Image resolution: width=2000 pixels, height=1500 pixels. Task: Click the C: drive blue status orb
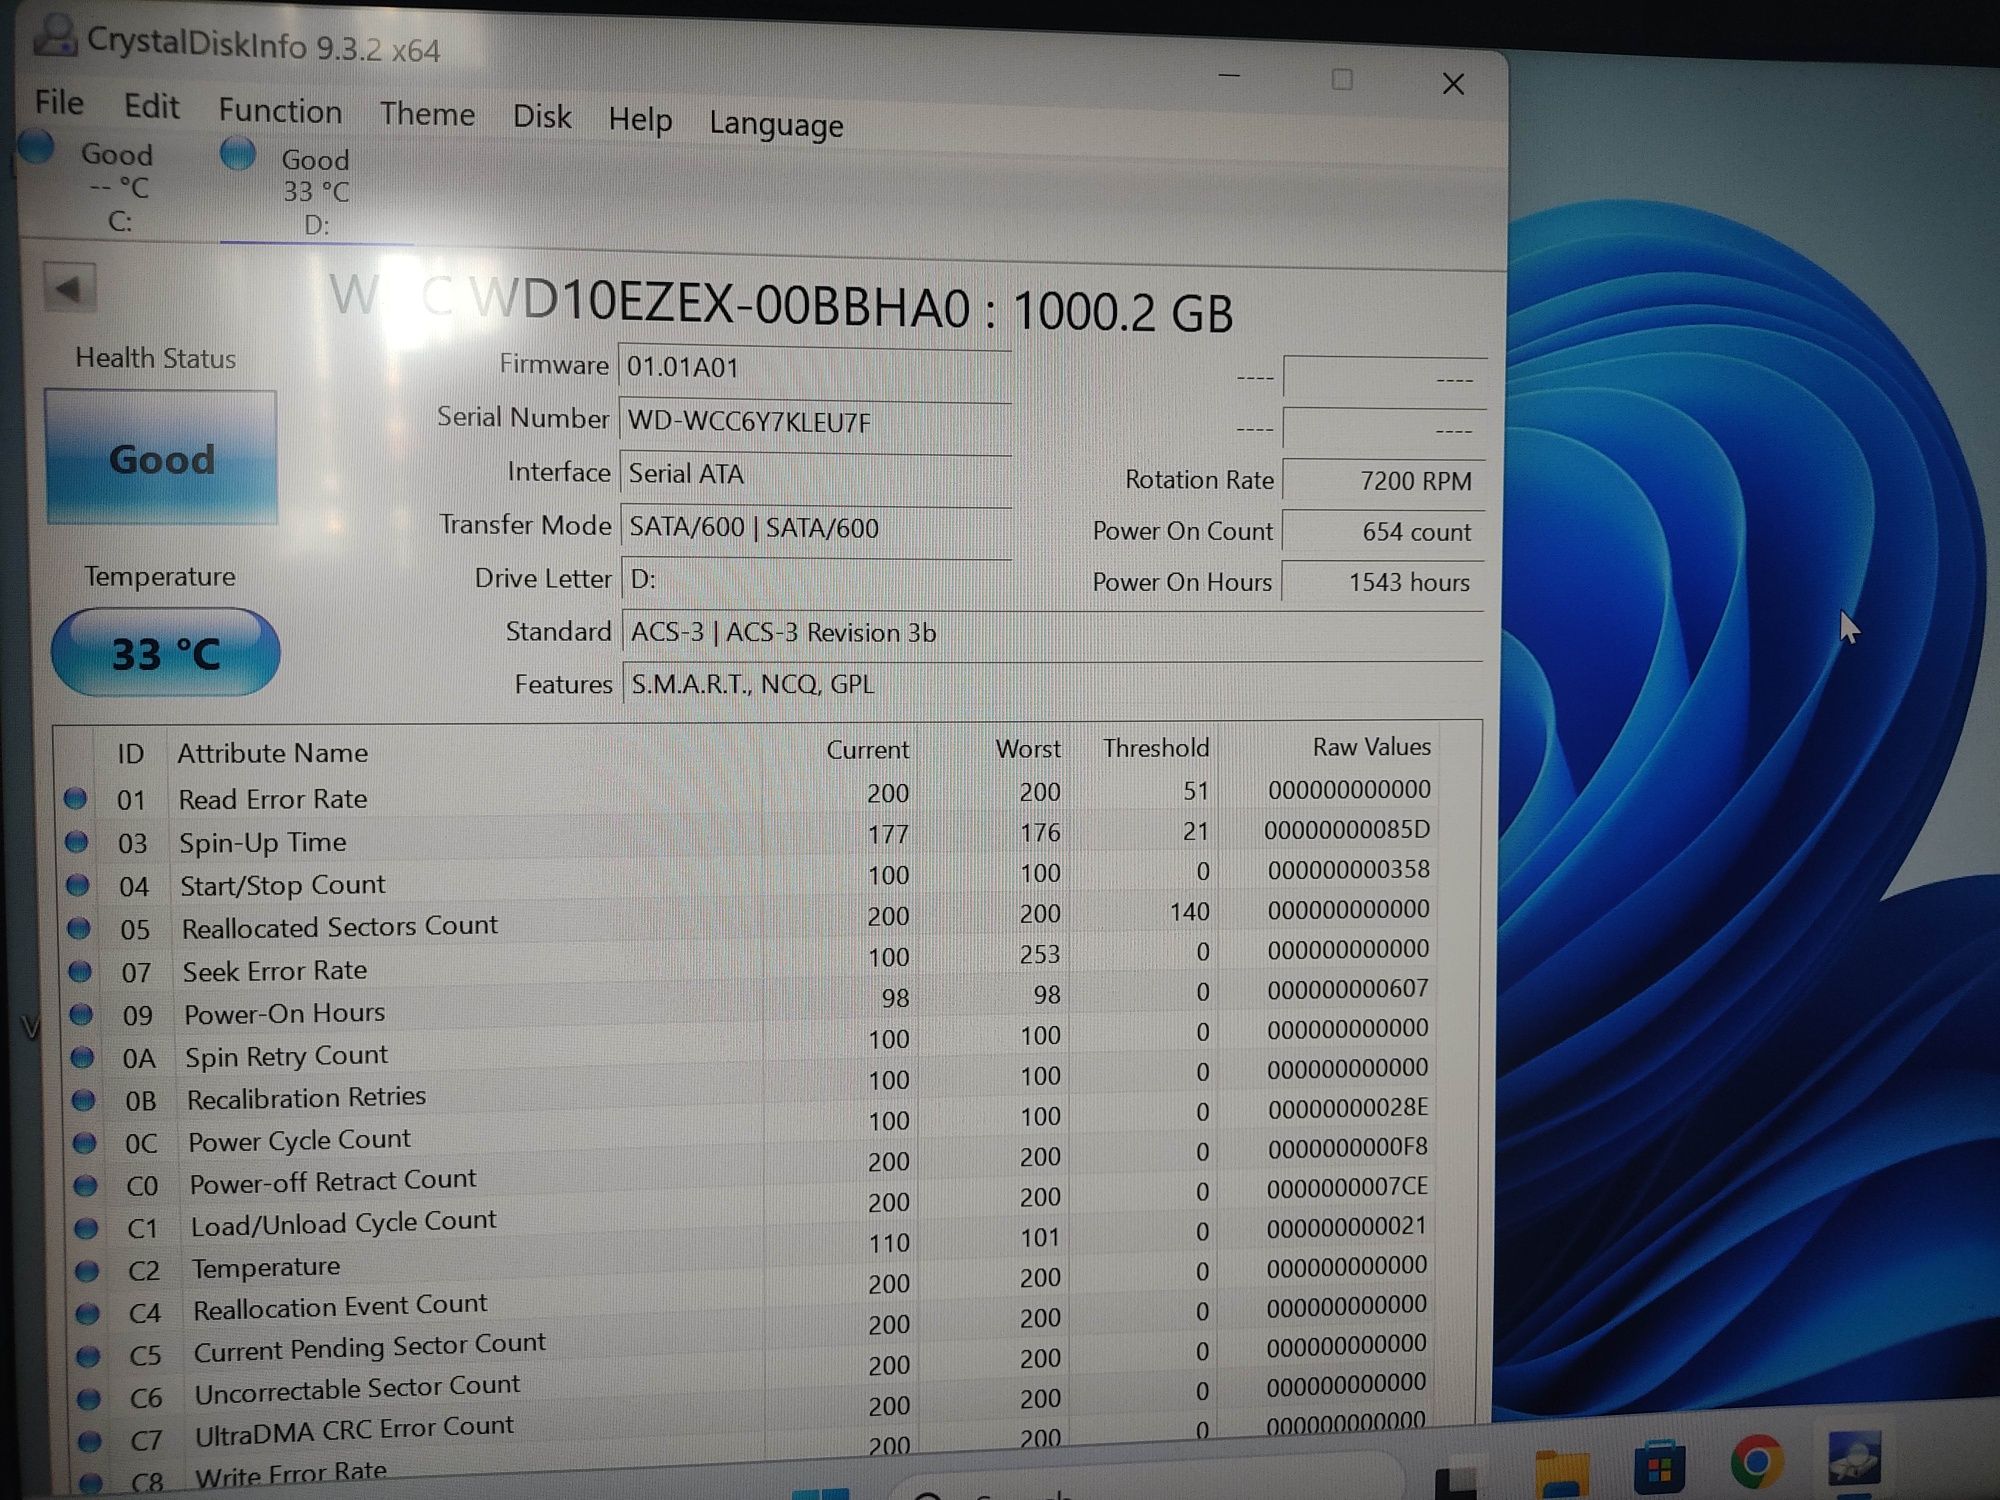36,148
